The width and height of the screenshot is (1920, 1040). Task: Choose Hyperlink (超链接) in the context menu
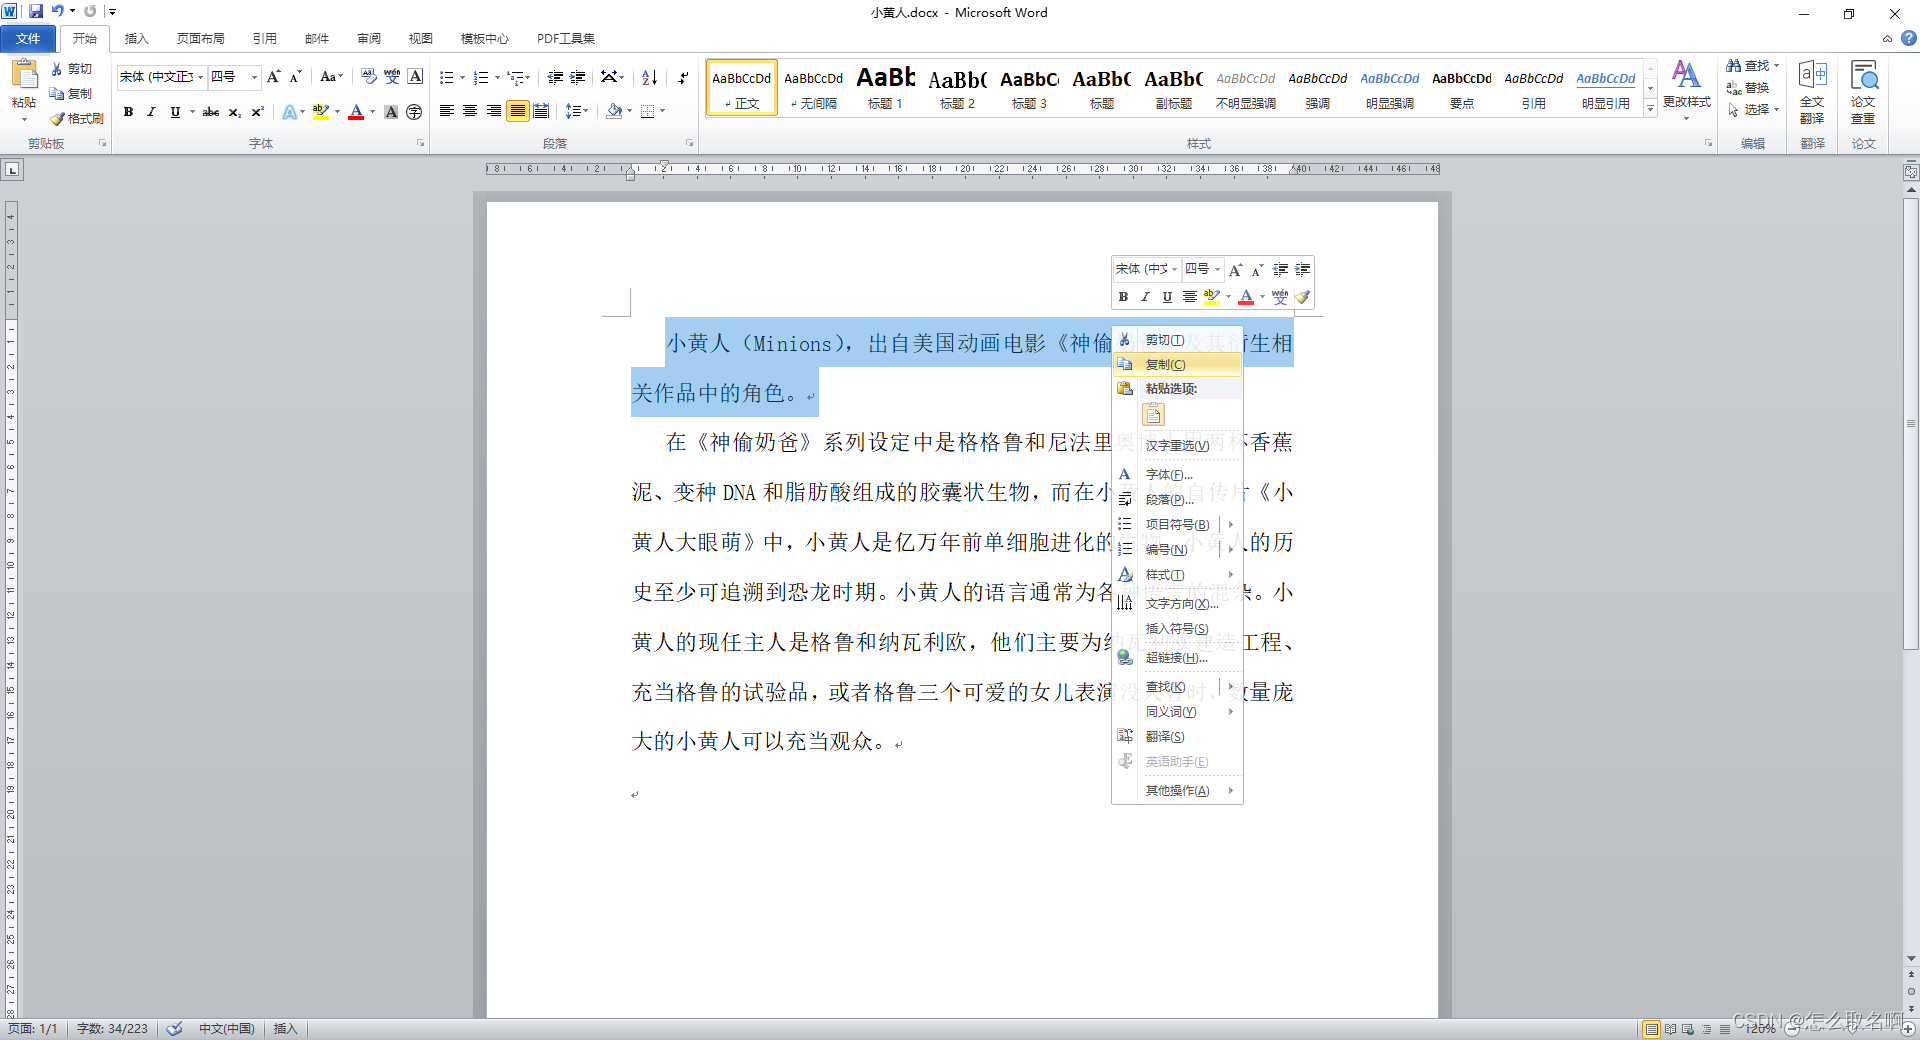pyautogui.click(x=1177, y=658)
